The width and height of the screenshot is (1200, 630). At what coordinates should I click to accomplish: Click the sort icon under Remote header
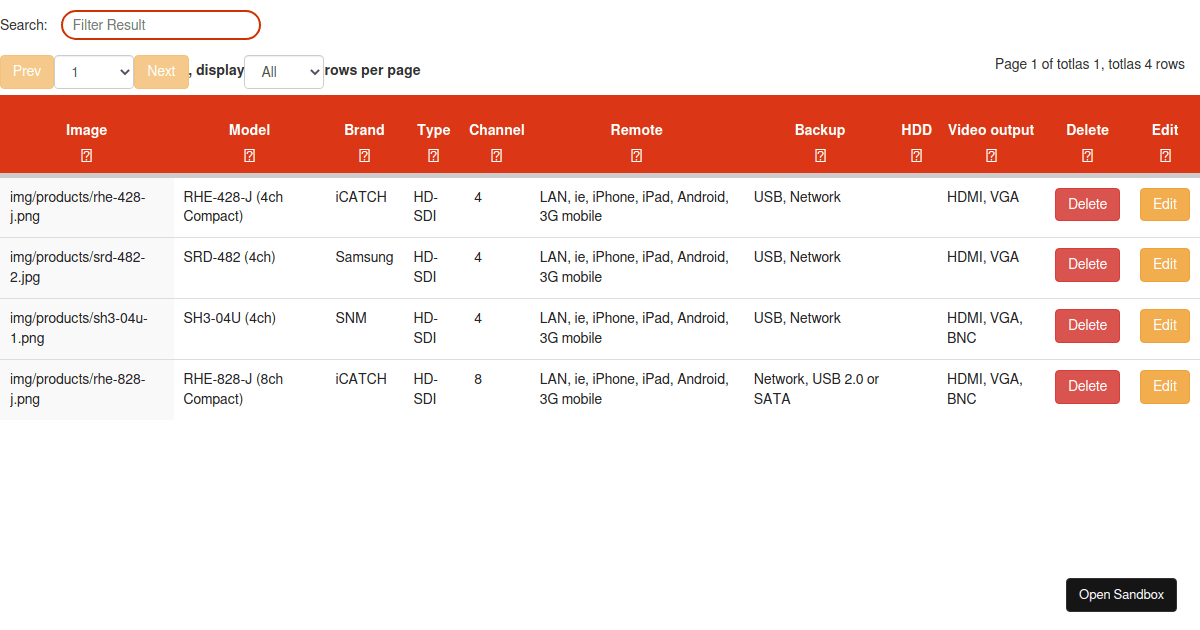pos(637,156)
